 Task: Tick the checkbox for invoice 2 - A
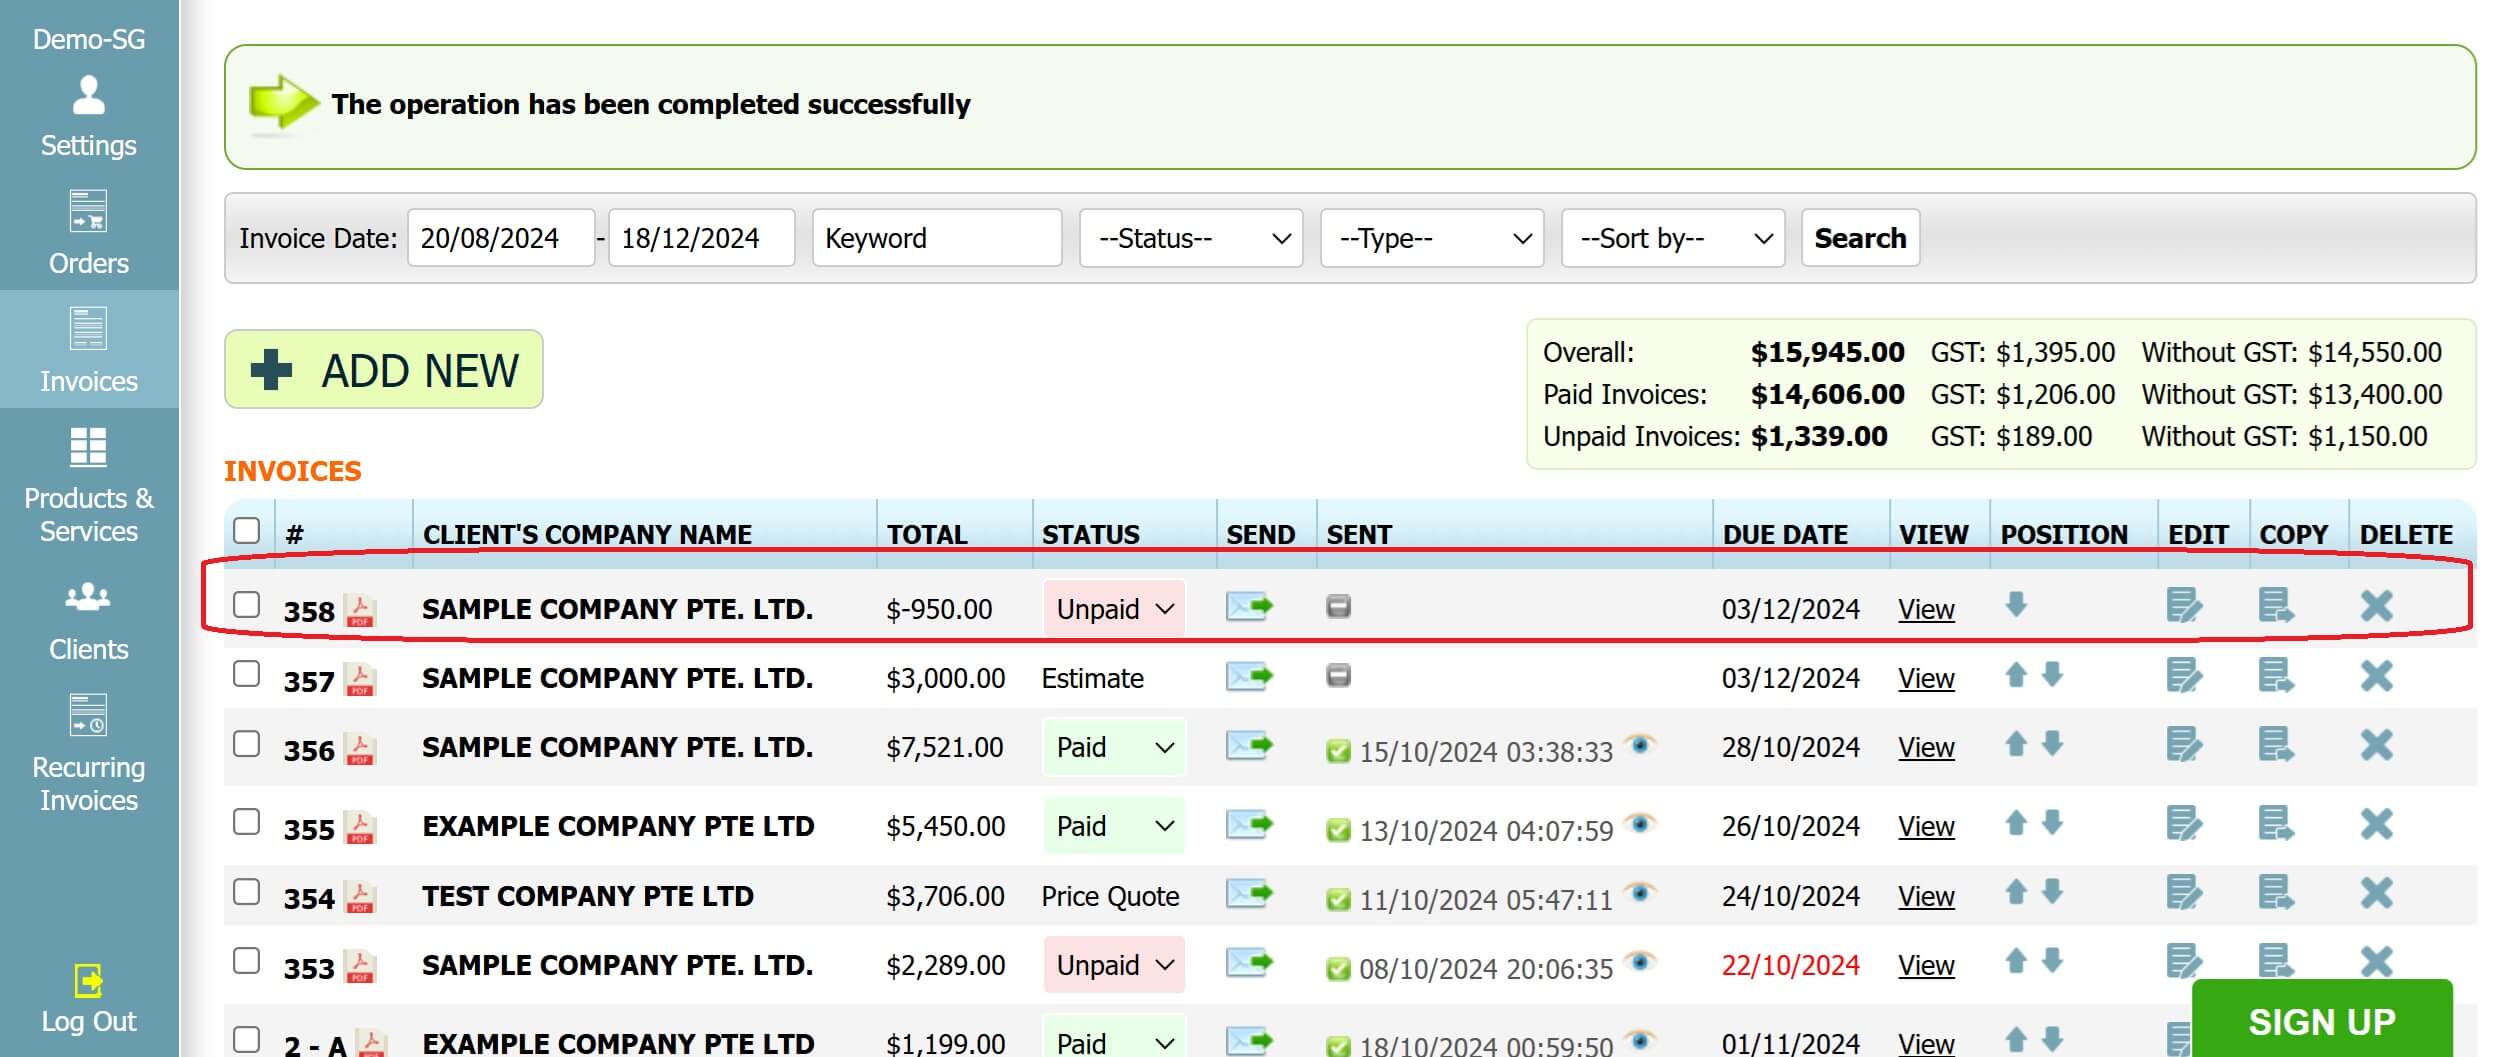[x=246, y=1040]
